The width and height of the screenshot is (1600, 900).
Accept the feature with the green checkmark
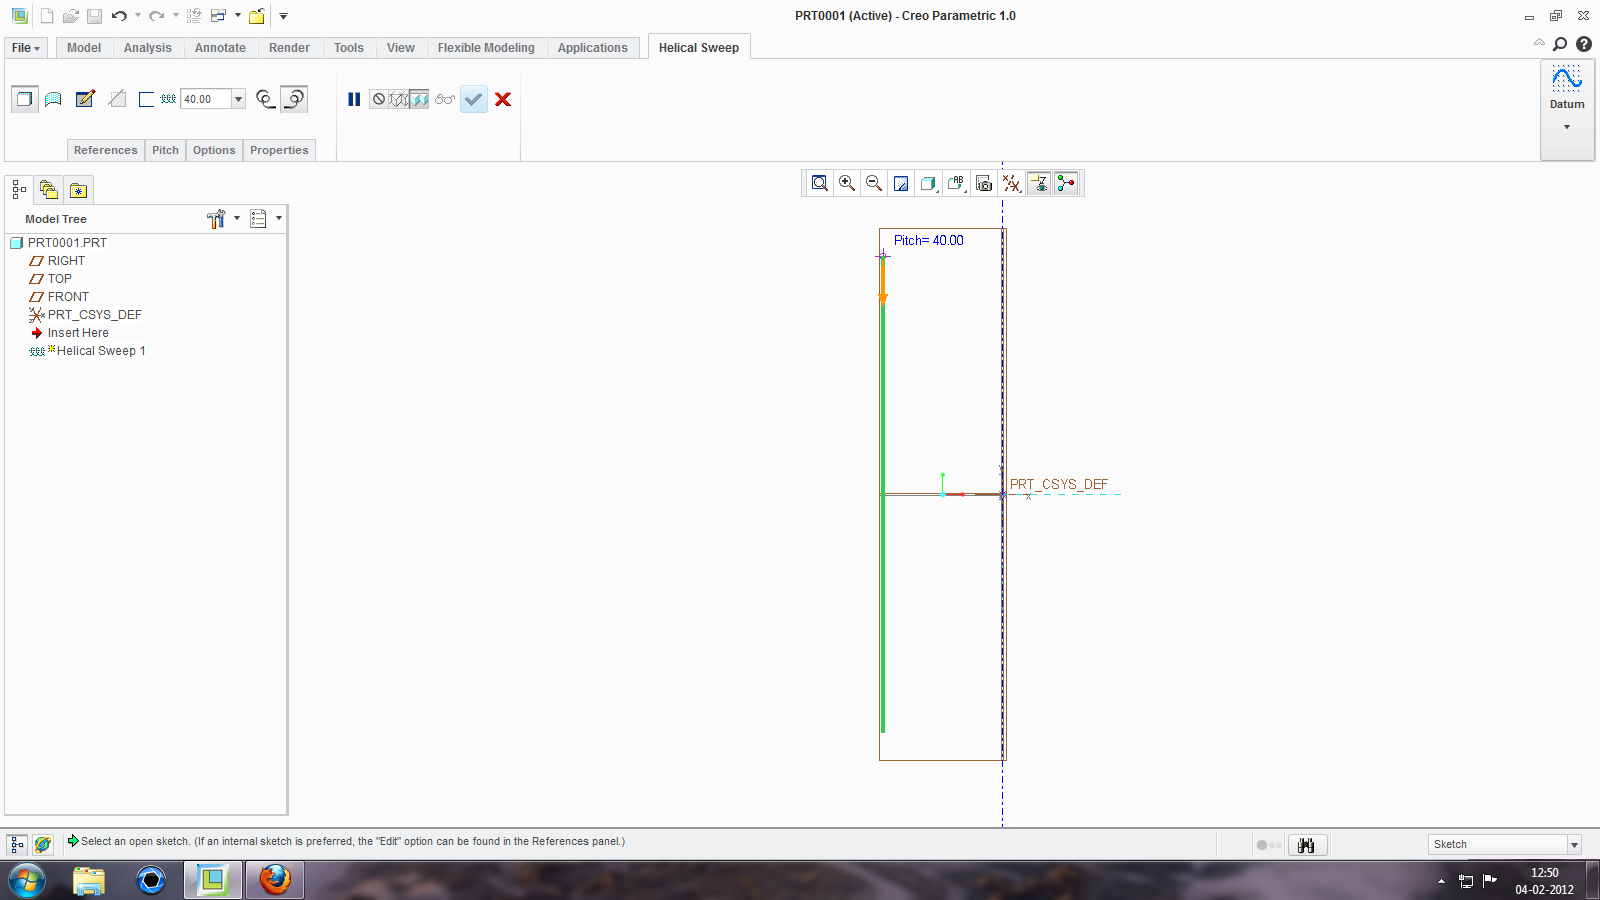coord(473,99)
